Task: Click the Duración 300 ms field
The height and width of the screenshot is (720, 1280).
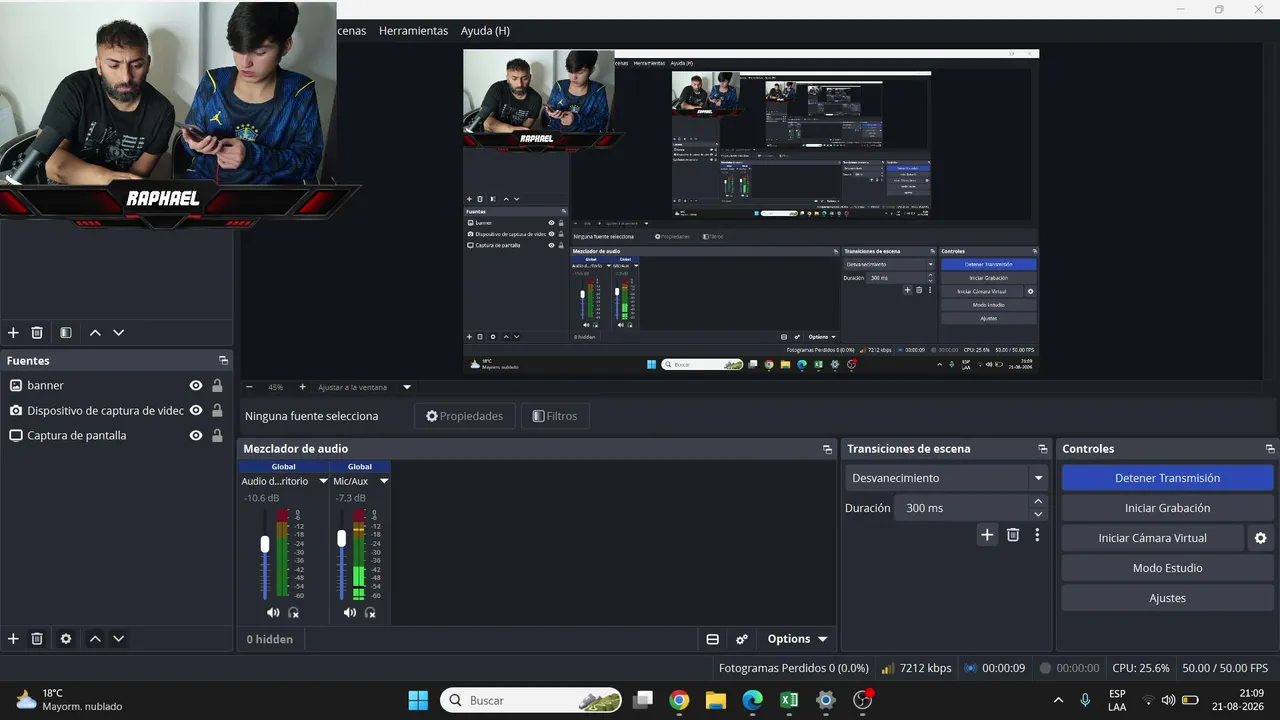Action: click(962, 508)
